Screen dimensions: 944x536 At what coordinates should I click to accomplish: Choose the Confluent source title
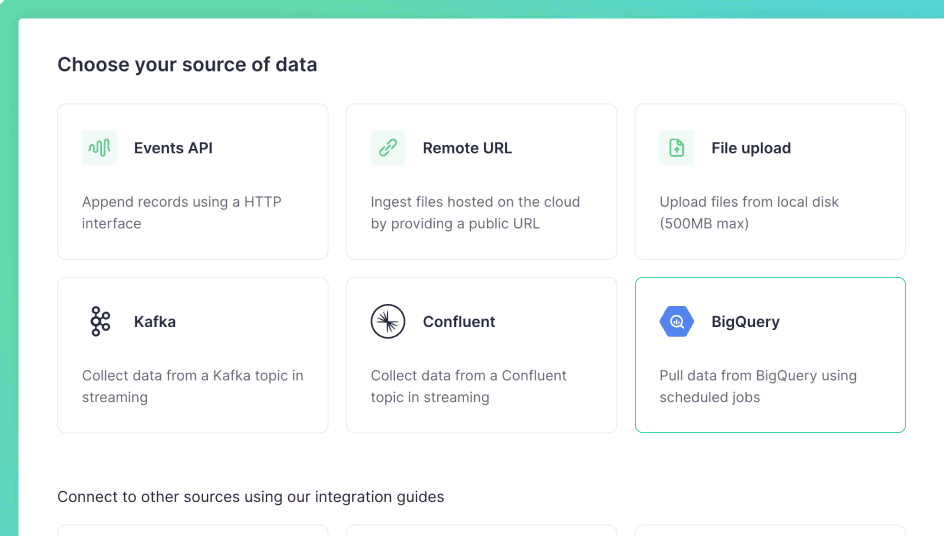click(x=459, y=322)
